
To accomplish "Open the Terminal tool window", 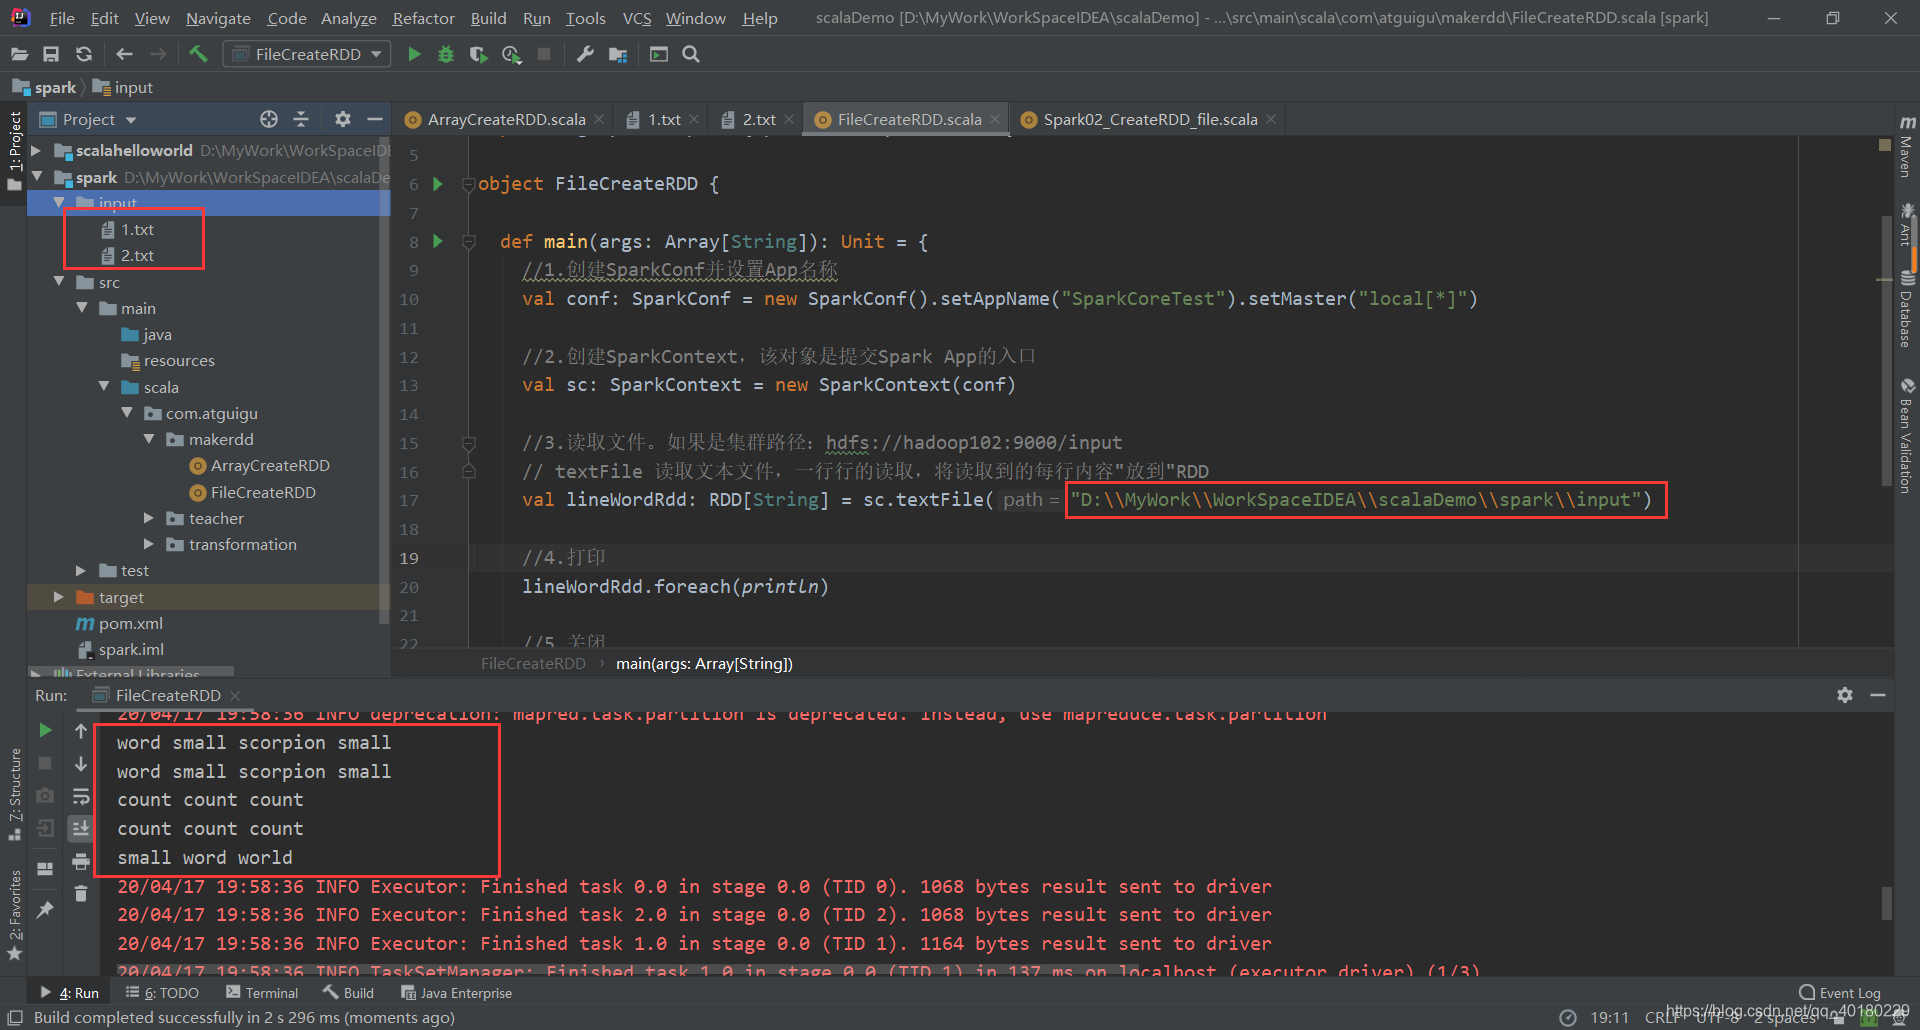I will point(262,993).
